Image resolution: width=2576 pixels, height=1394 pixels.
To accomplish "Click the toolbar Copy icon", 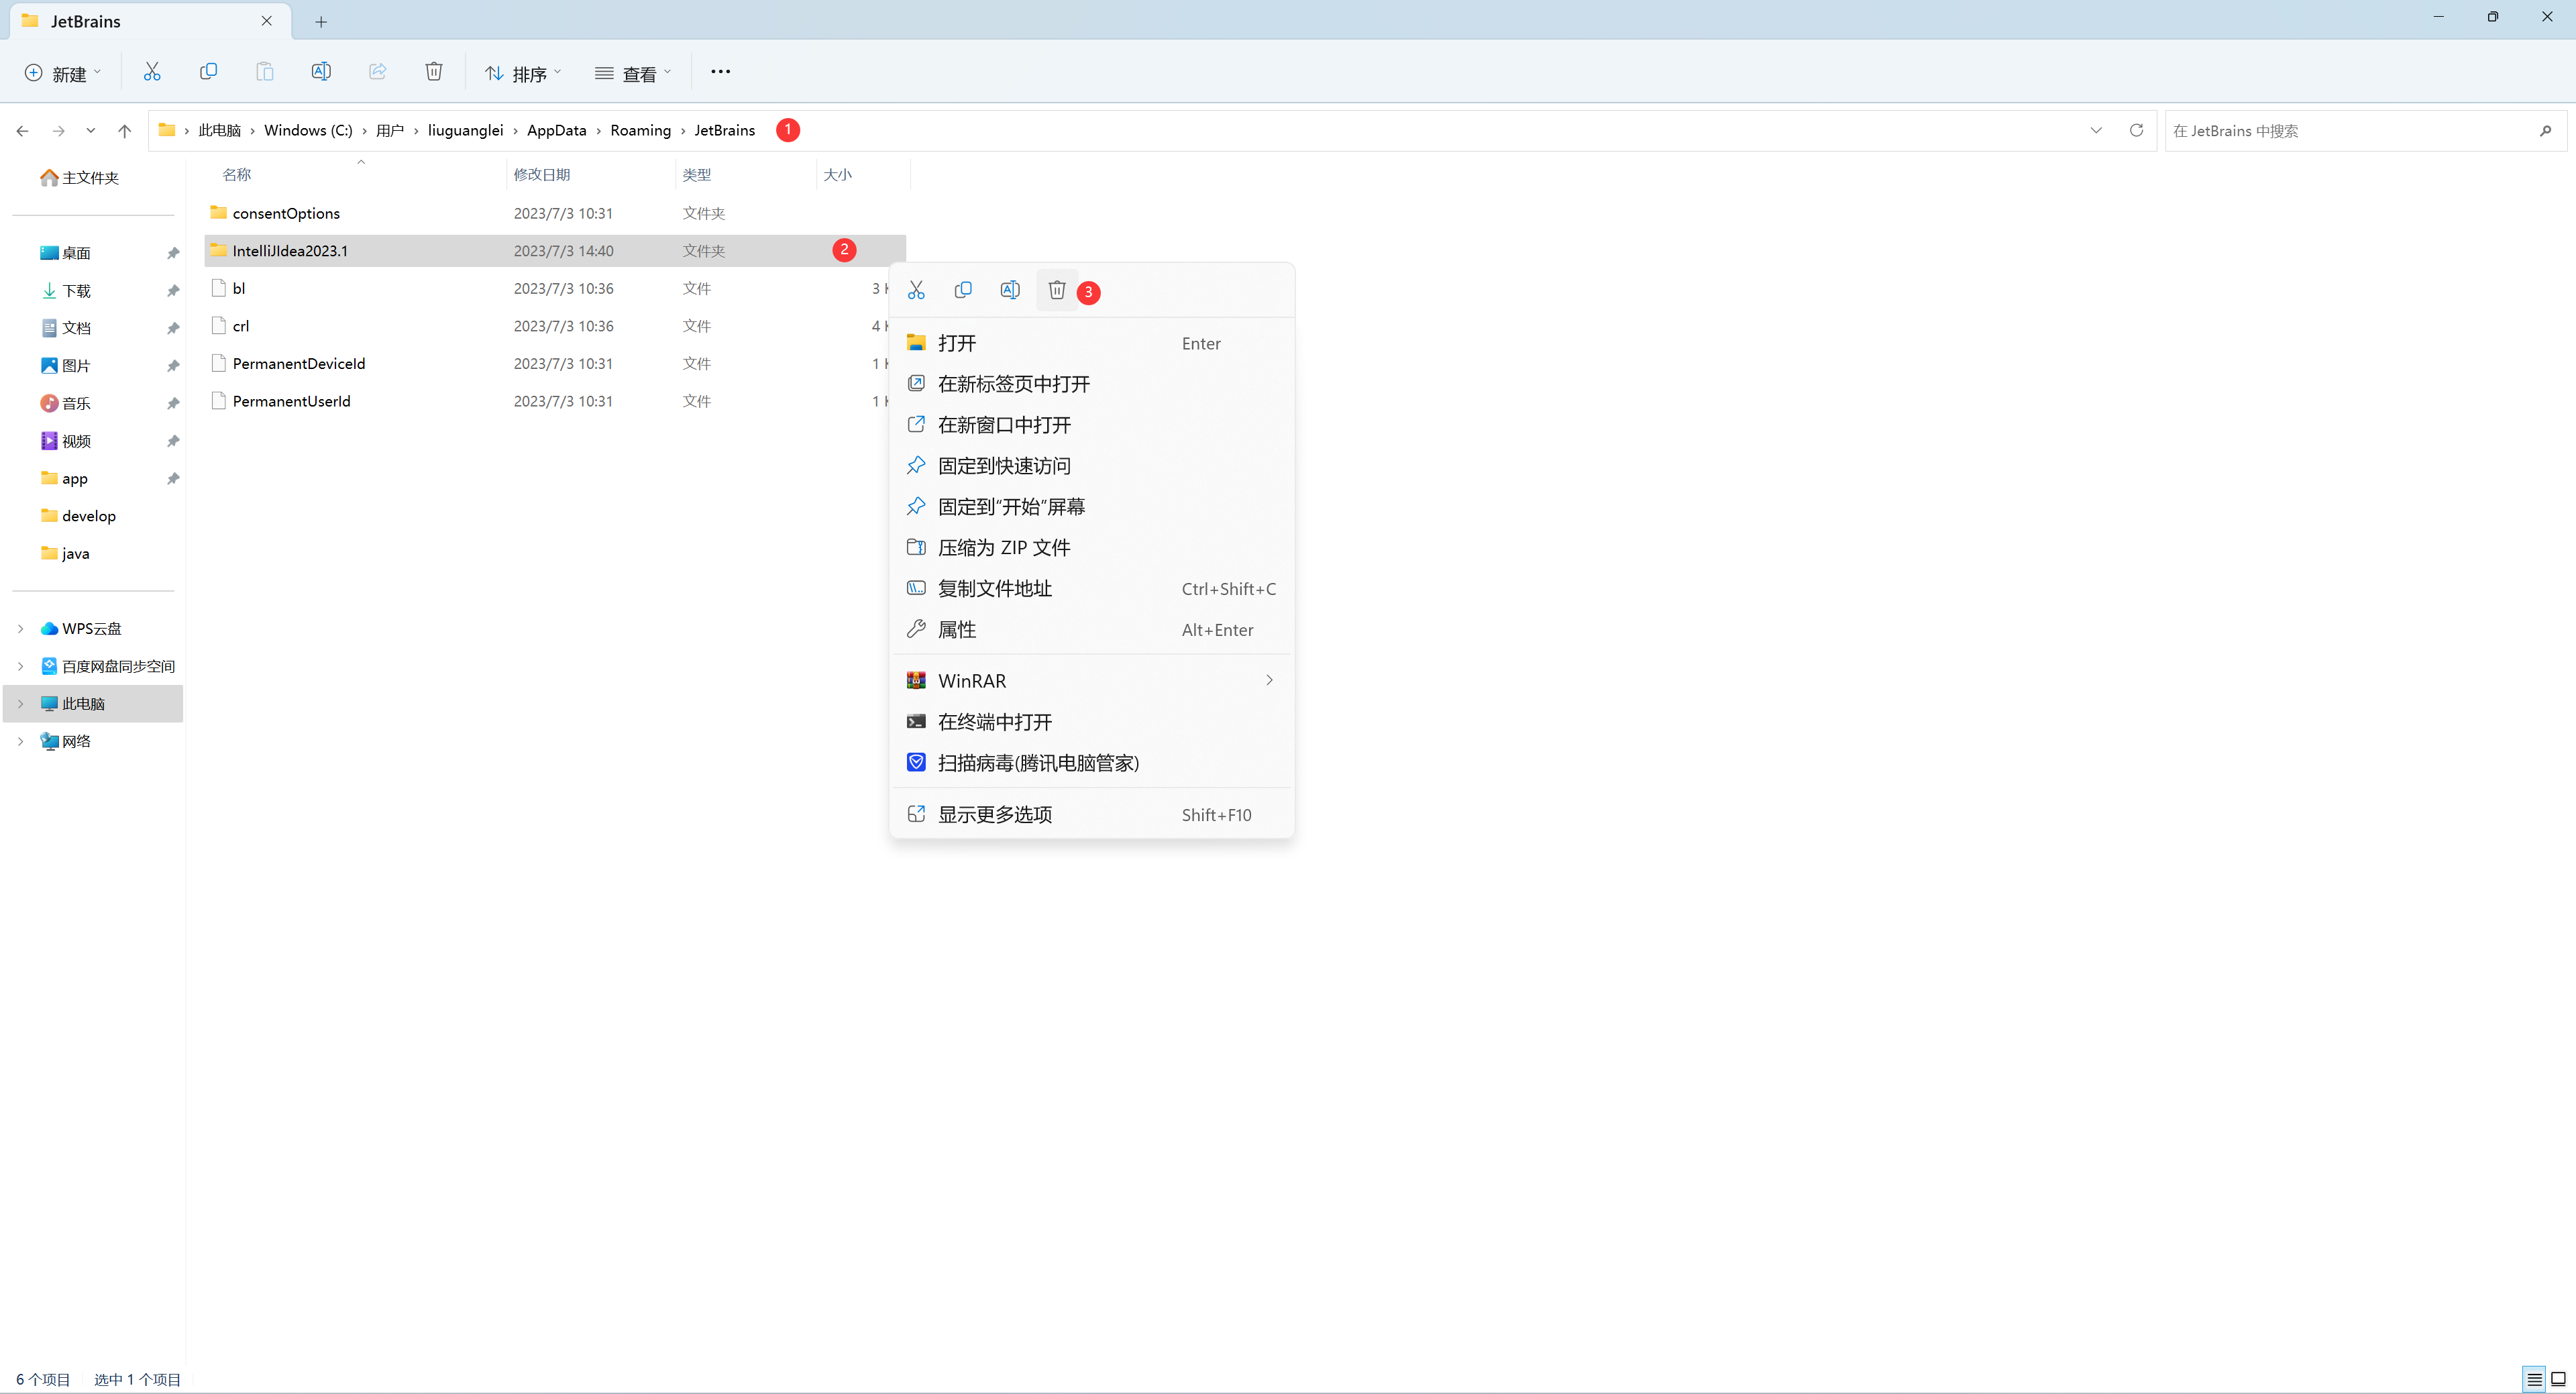I will tap(208, 72).
